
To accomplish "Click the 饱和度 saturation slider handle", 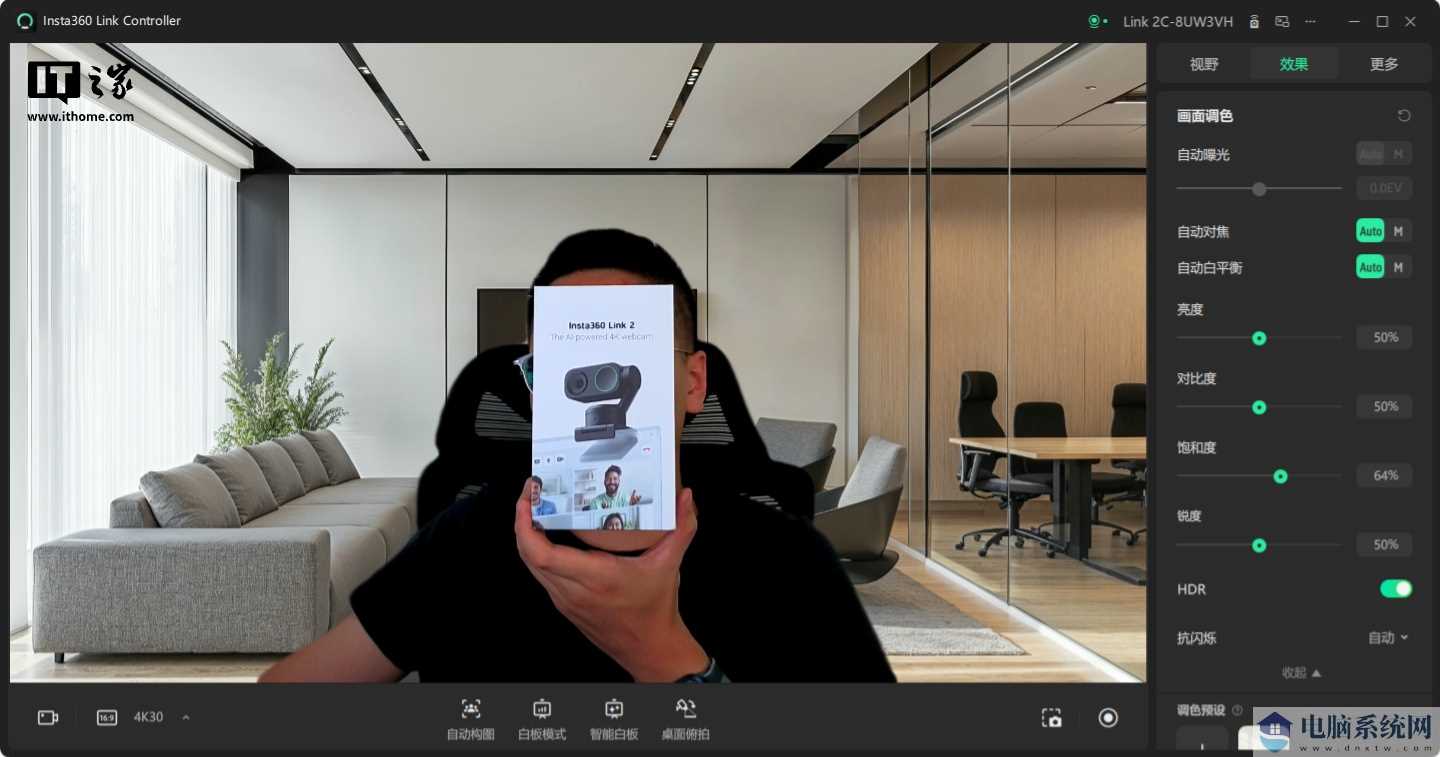I will pos(1280,477).
